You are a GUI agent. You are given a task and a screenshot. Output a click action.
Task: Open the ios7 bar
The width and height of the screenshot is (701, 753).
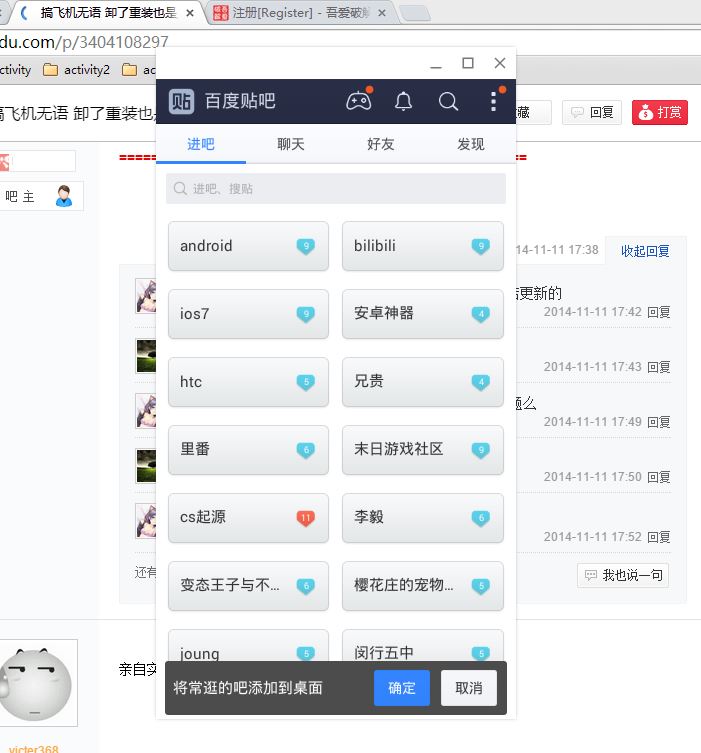248,314
